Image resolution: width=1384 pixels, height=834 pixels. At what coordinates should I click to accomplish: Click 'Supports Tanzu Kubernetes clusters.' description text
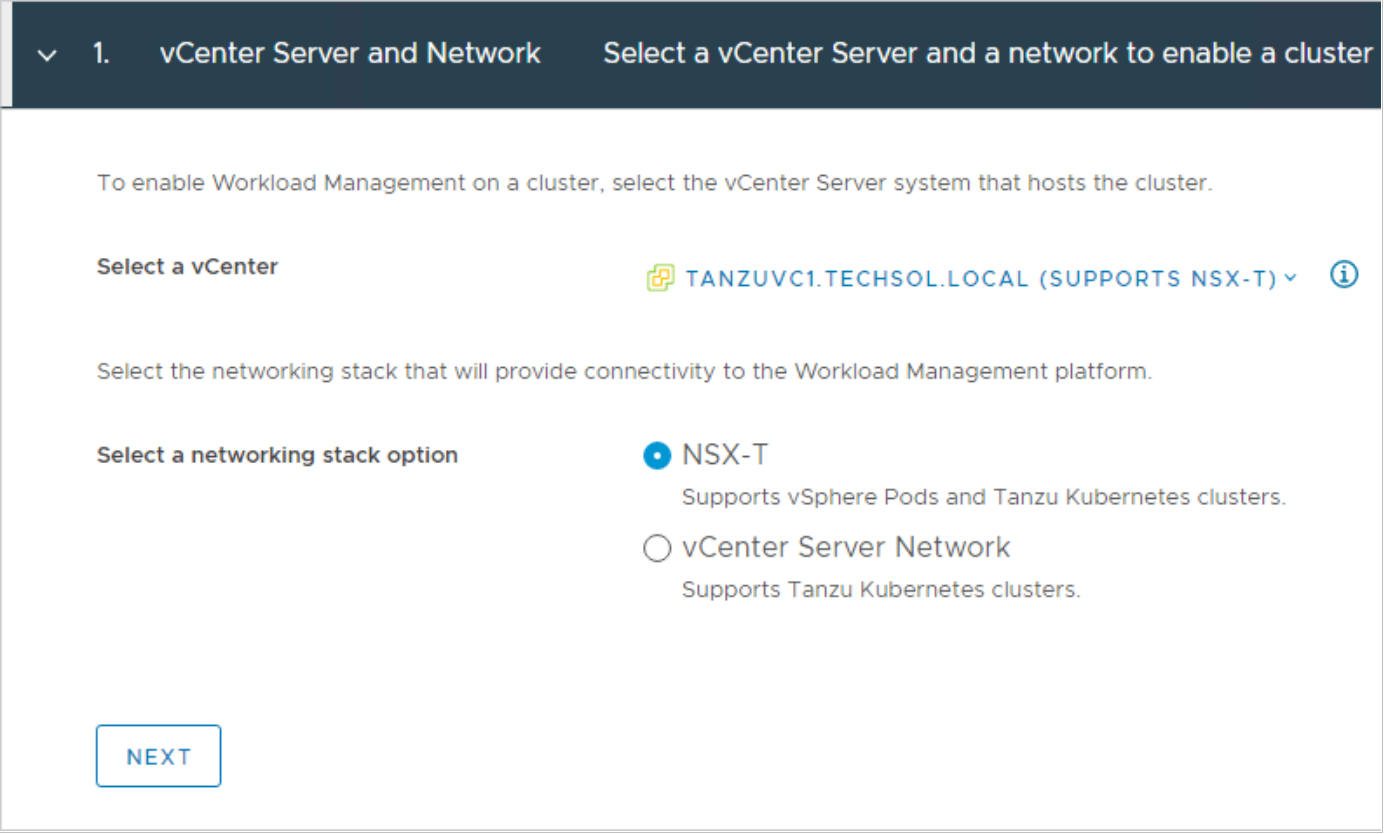click(x=881, y=590)
